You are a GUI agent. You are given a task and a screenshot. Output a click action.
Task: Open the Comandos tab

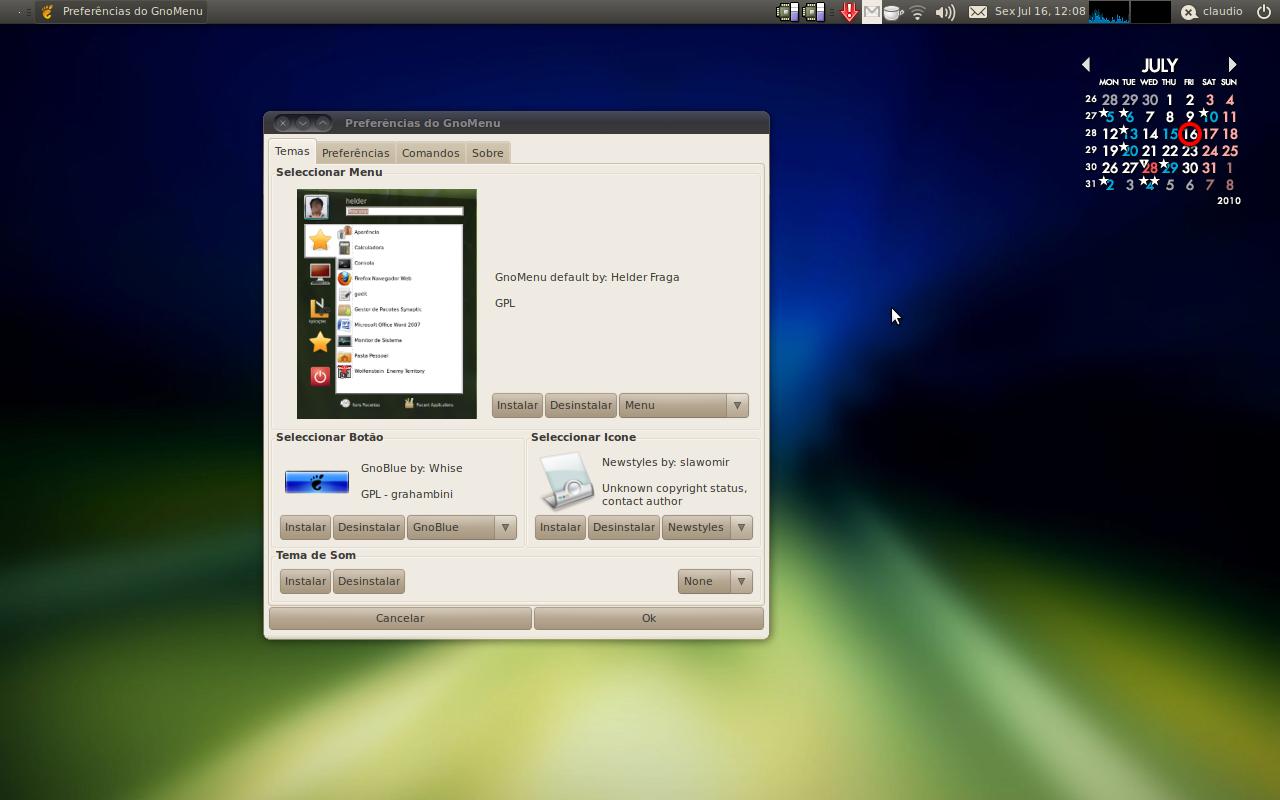[x=430, y=153]
